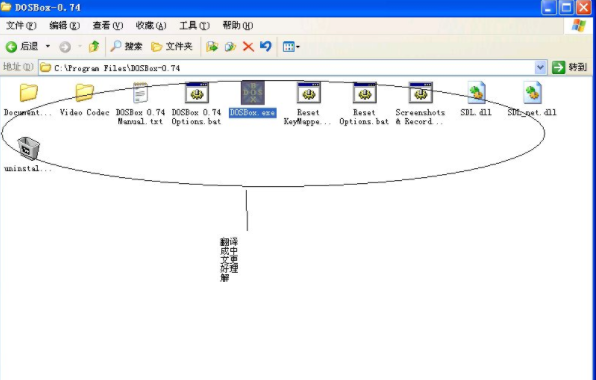
Task: Go up one folder level
Action: (94, 46)
